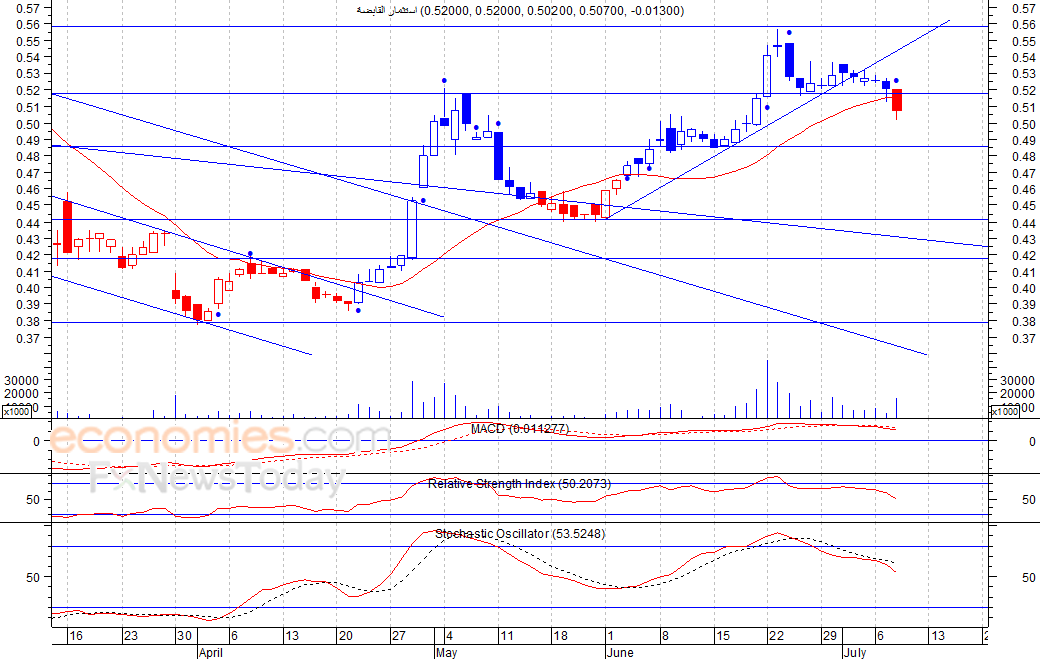This screenshot has width=1040, height=659.
Task: Select the latest red candlestick
Action: (897, 100)
